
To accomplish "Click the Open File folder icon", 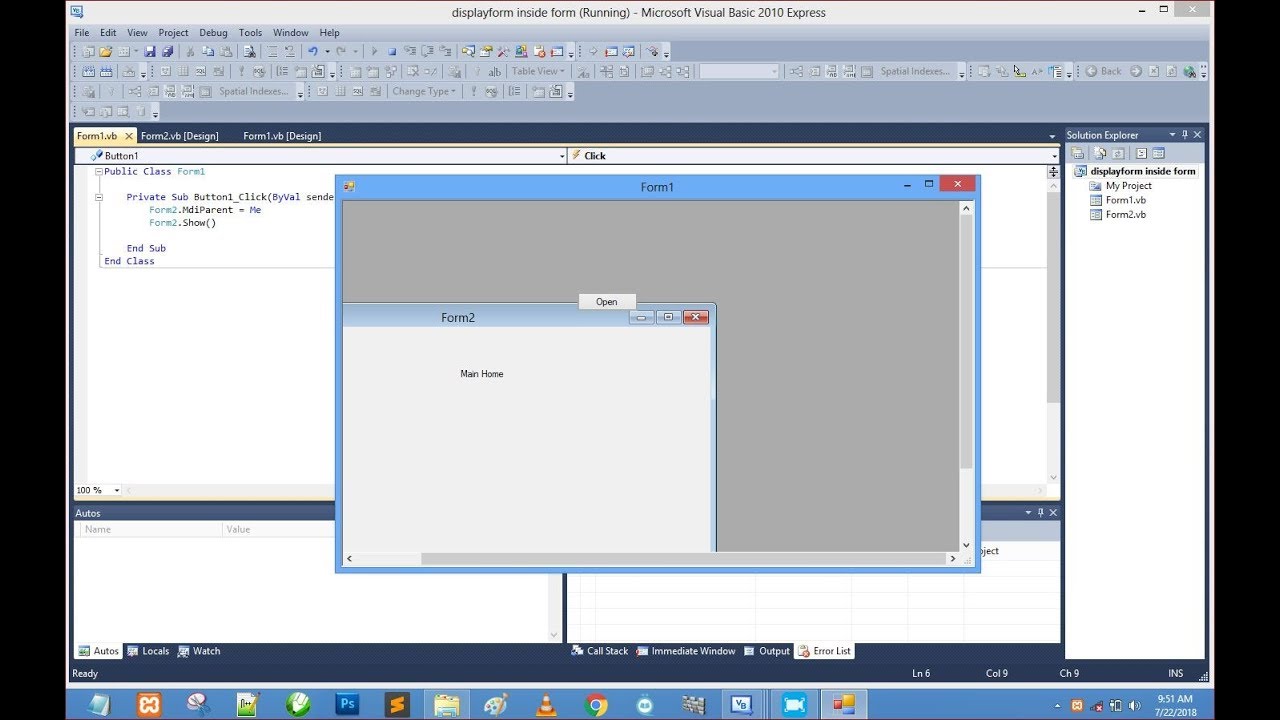I will 106,51.
